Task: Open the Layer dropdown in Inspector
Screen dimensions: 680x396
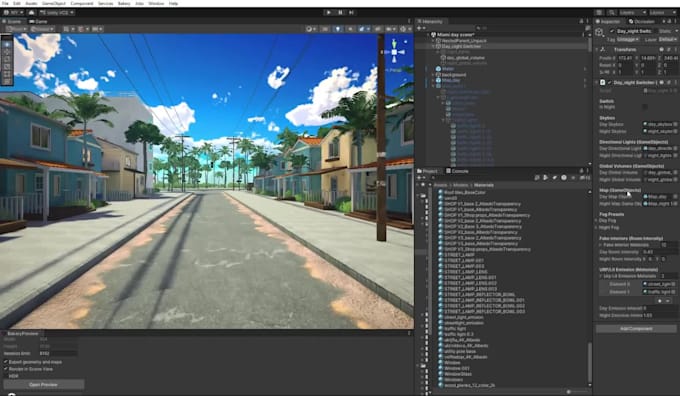Action: (668, 39)
